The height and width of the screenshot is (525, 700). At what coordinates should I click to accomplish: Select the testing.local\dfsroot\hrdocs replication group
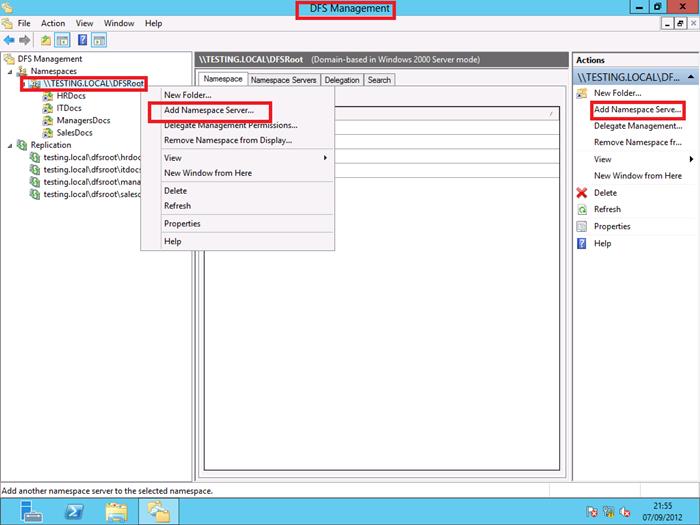92,157
